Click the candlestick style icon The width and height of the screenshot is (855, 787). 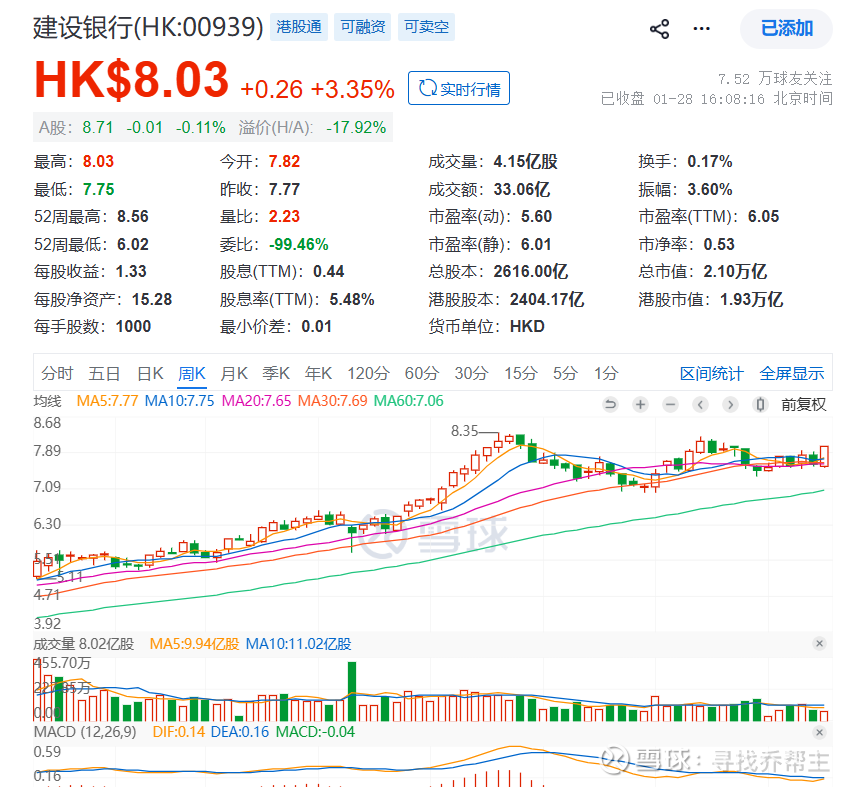click(x=760, y=405)
